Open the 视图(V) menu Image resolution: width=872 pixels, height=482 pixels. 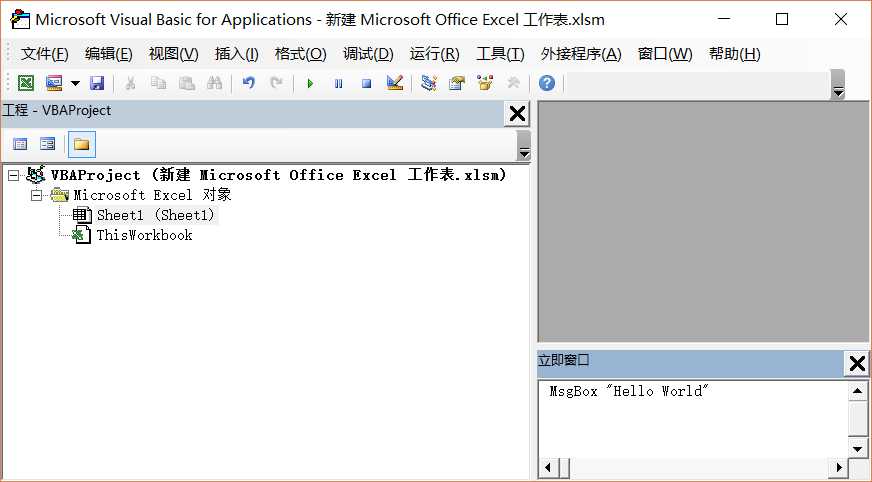[x=174, y=54]
